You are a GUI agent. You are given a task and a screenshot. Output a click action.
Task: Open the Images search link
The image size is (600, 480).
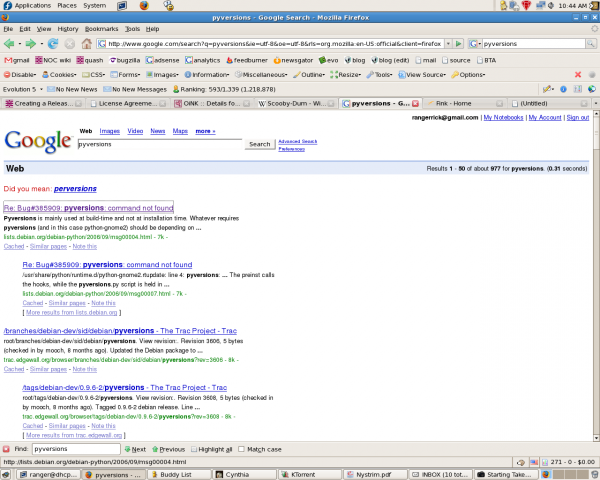(x=109, y=131)
